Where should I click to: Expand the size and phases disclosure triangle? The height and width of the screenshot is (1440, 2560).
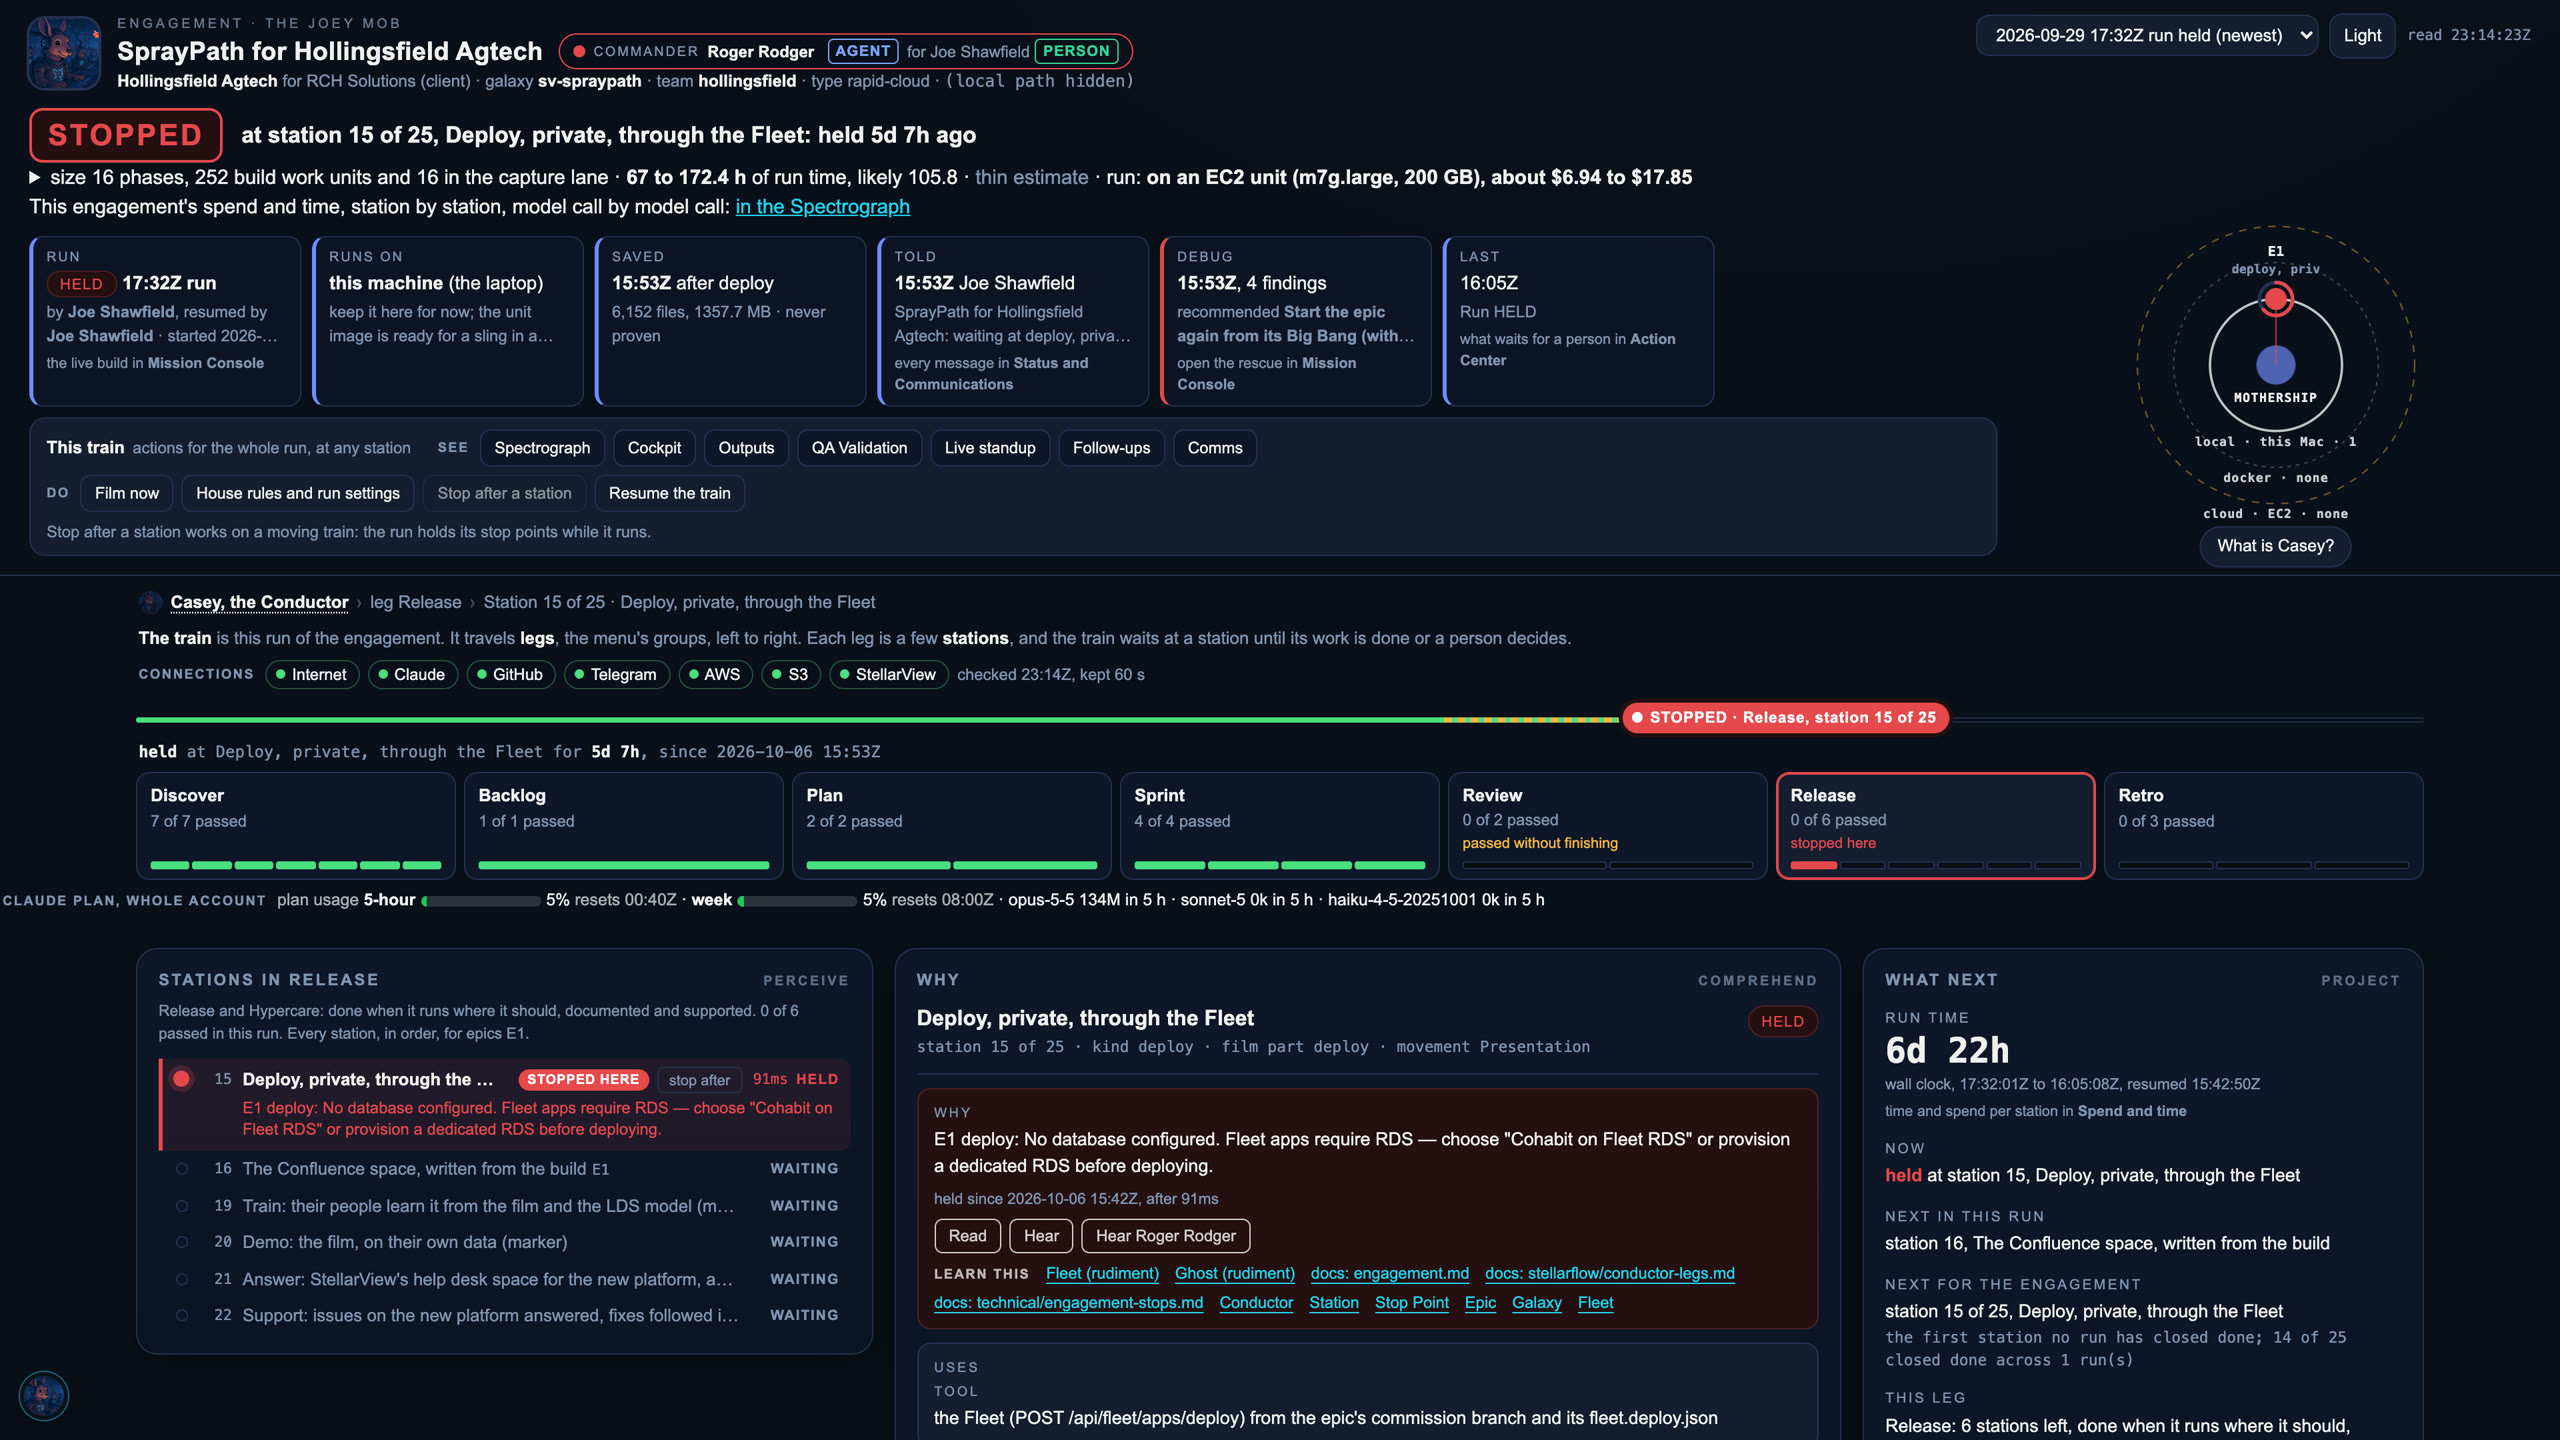click(35, 177)
